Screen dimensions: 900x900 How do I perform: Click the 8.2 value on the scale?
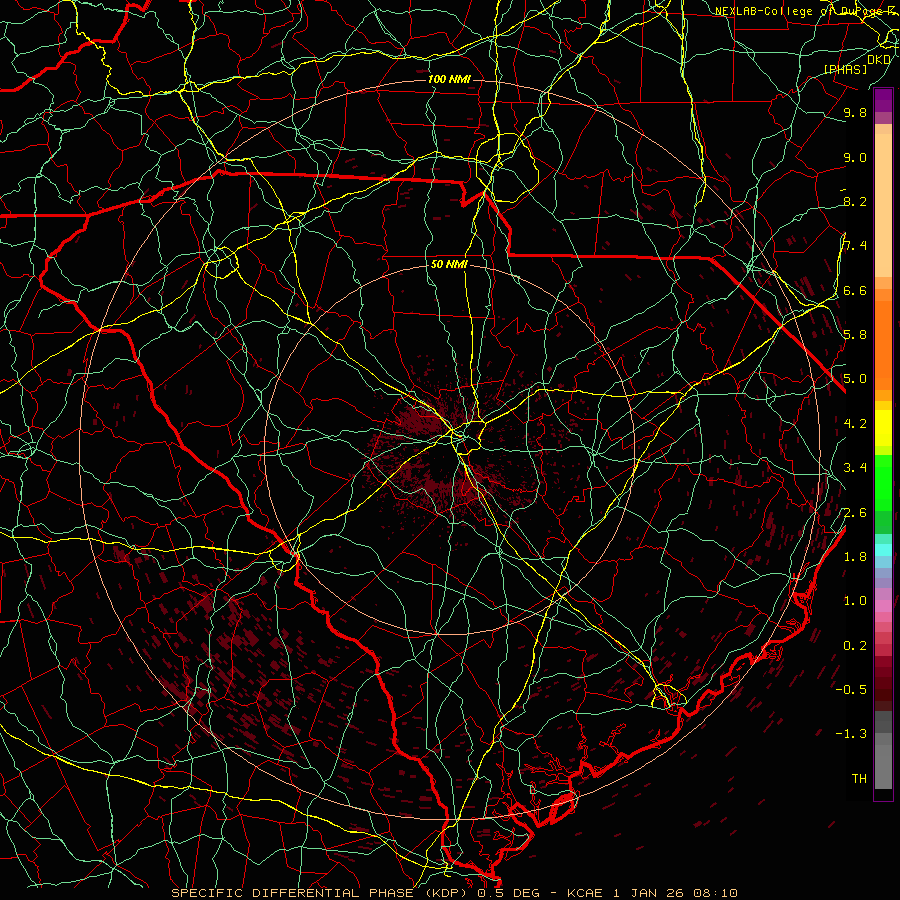pyautogui.click(x=855, y=201)
